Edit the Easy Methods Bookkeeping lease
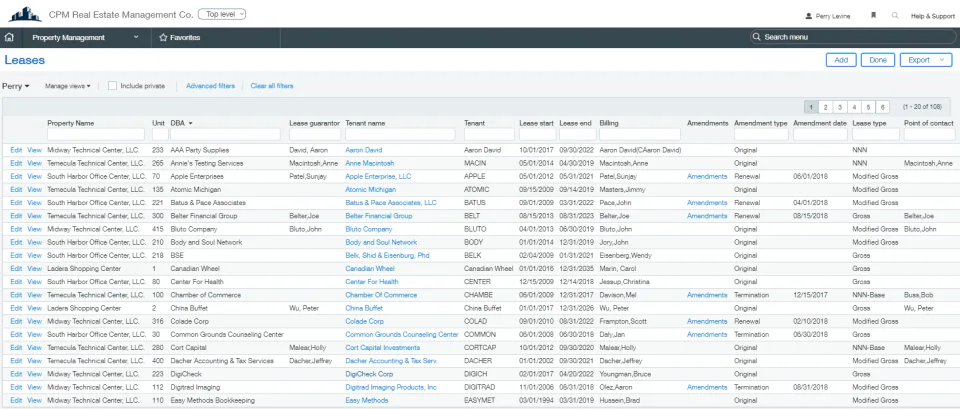 (16, 400)
